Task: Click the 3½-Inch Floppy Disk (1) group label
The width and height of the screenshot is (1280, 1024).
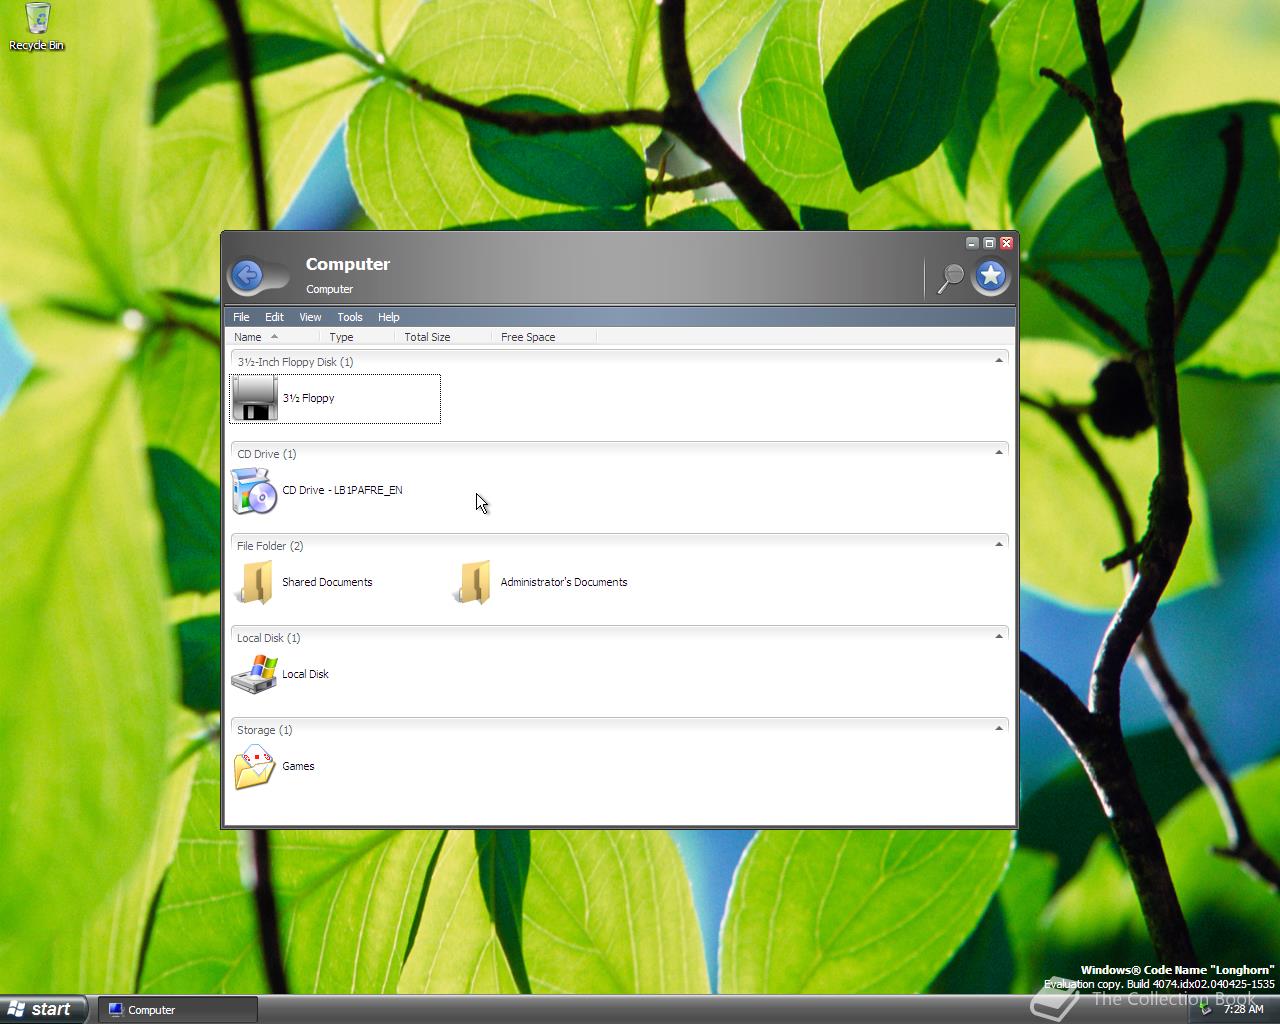Action: pos(295,362)
